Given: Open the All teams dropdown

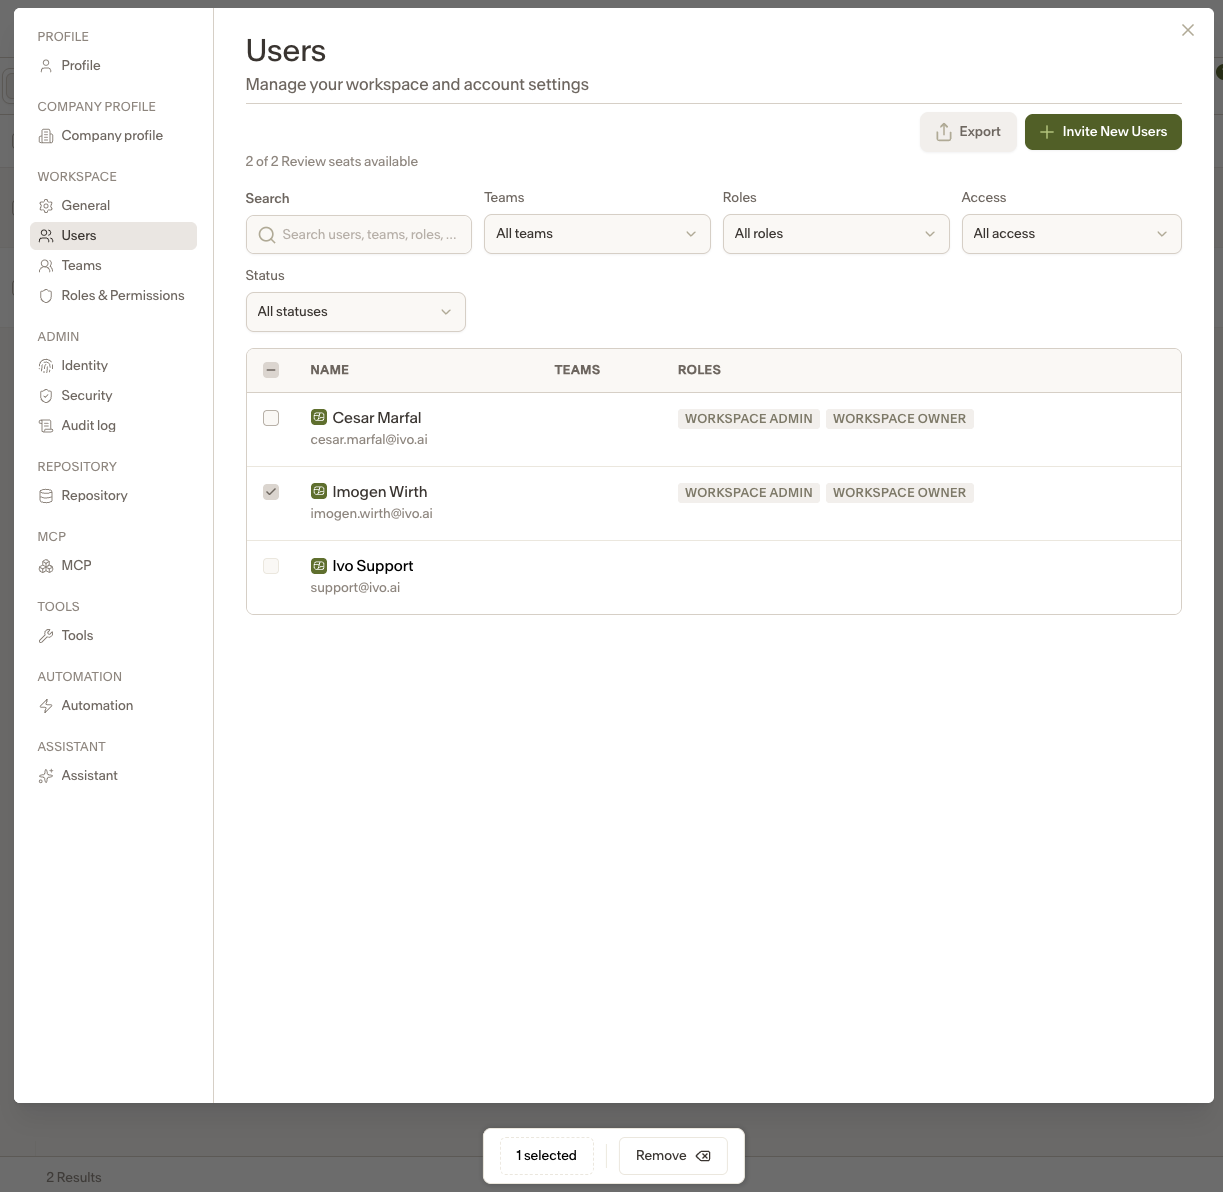Looking at the screenshot, I should (597, 234).
